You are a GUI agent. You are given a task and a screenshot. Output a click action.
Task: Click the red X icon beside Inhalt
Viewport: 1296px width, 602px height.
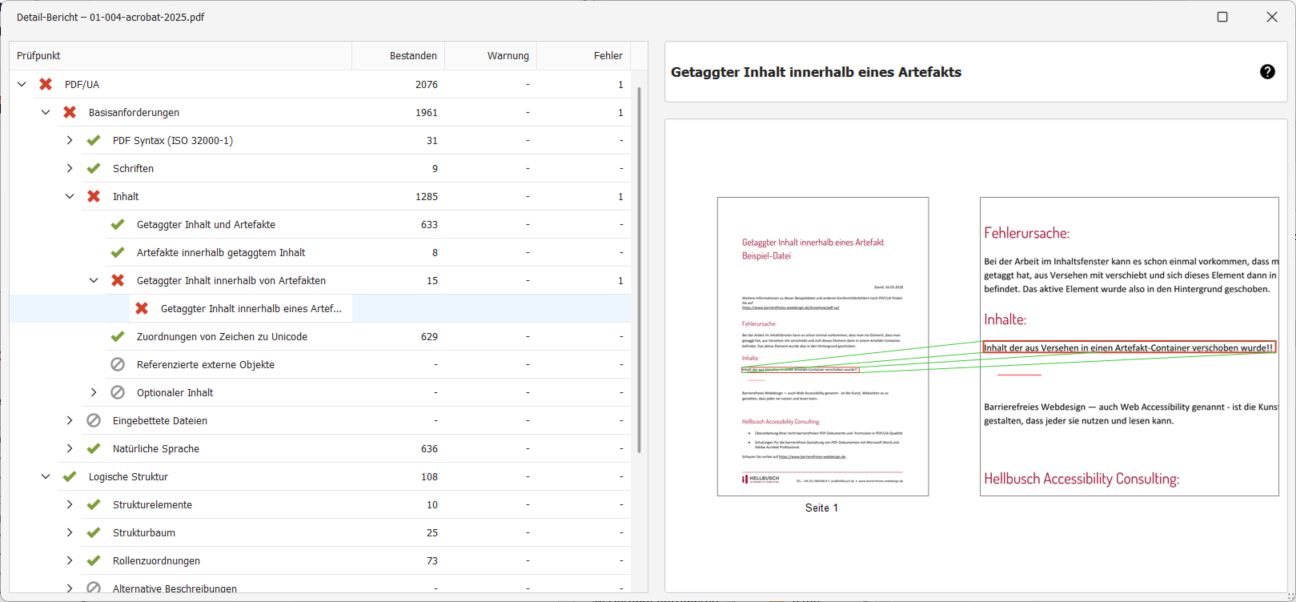[94, 197]
